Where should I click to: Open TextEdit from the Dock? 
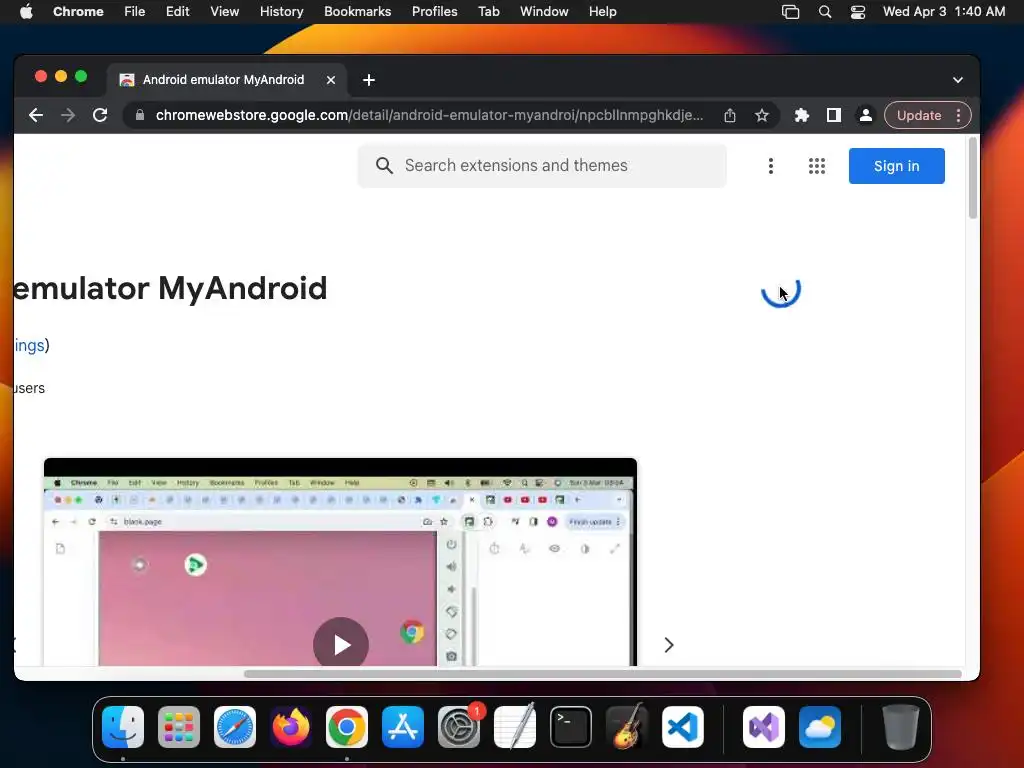coord(515,727)
